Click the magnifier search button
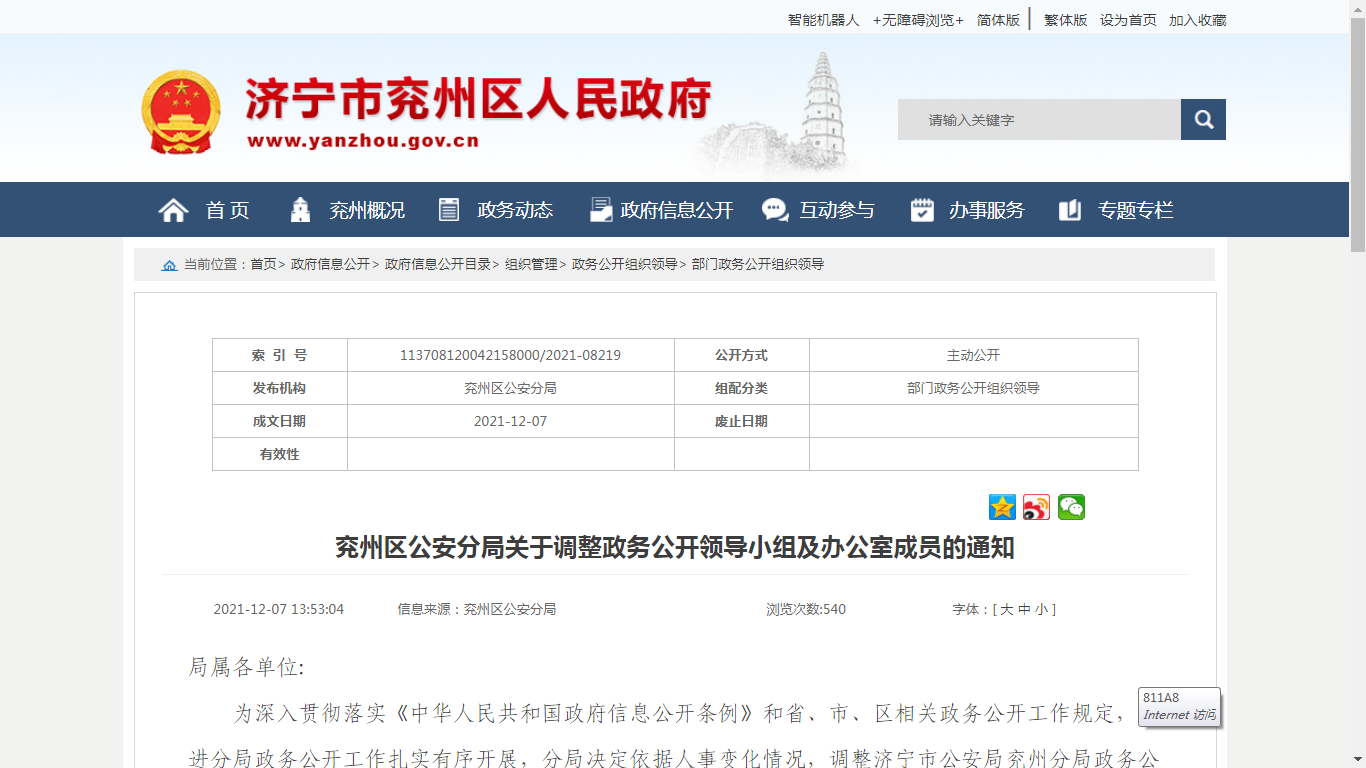Screen dimensions: 1366x768 [x=1203, y=120]
